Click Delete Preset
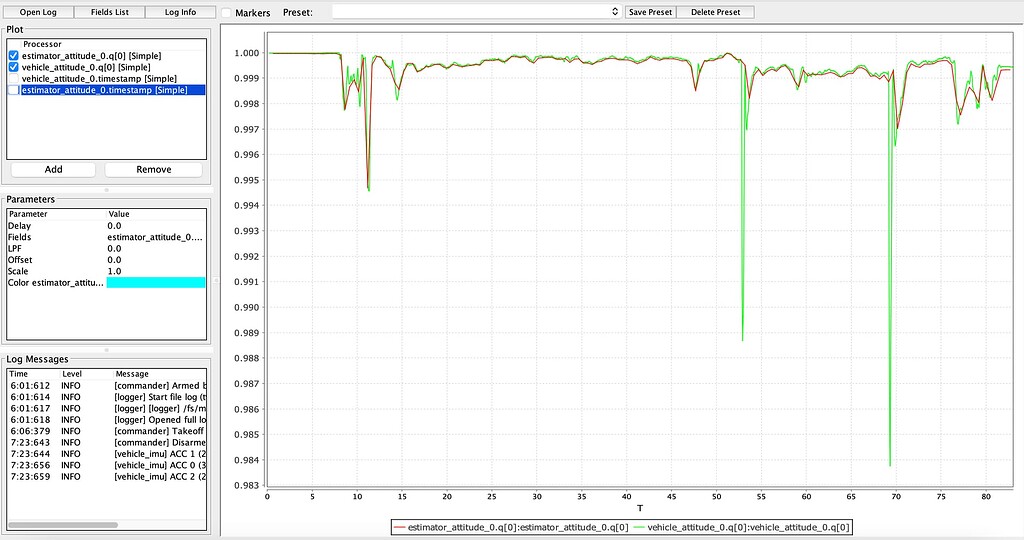The width and height of the screenshot is (1024, 540). [716, 12]
